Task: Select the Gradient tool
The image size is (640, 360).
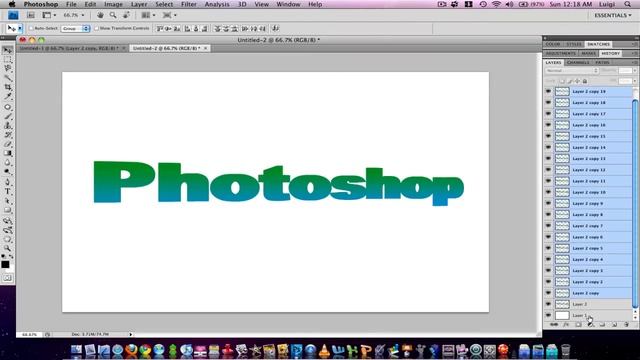Action: point(7,153)
